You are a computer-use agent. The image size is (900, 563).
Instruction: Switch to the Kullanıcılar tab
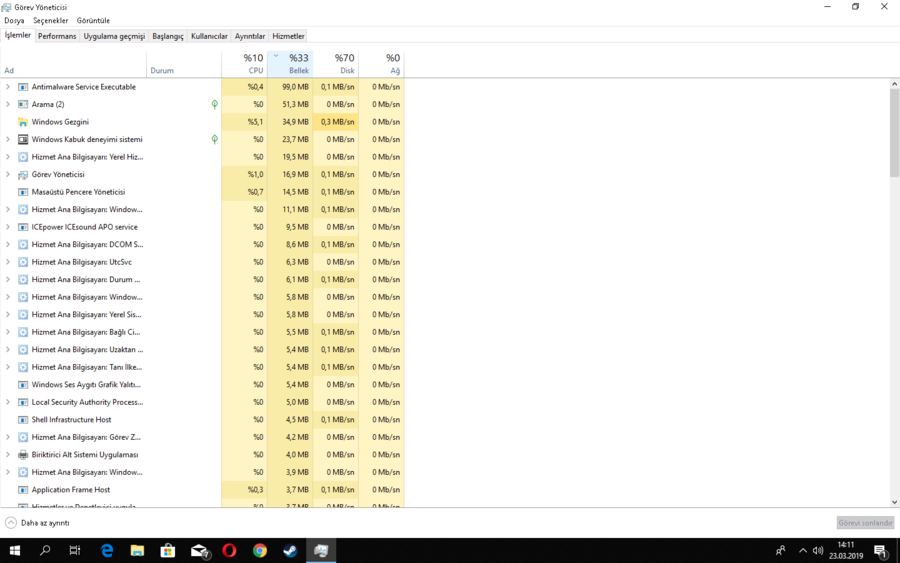point(209,36)
